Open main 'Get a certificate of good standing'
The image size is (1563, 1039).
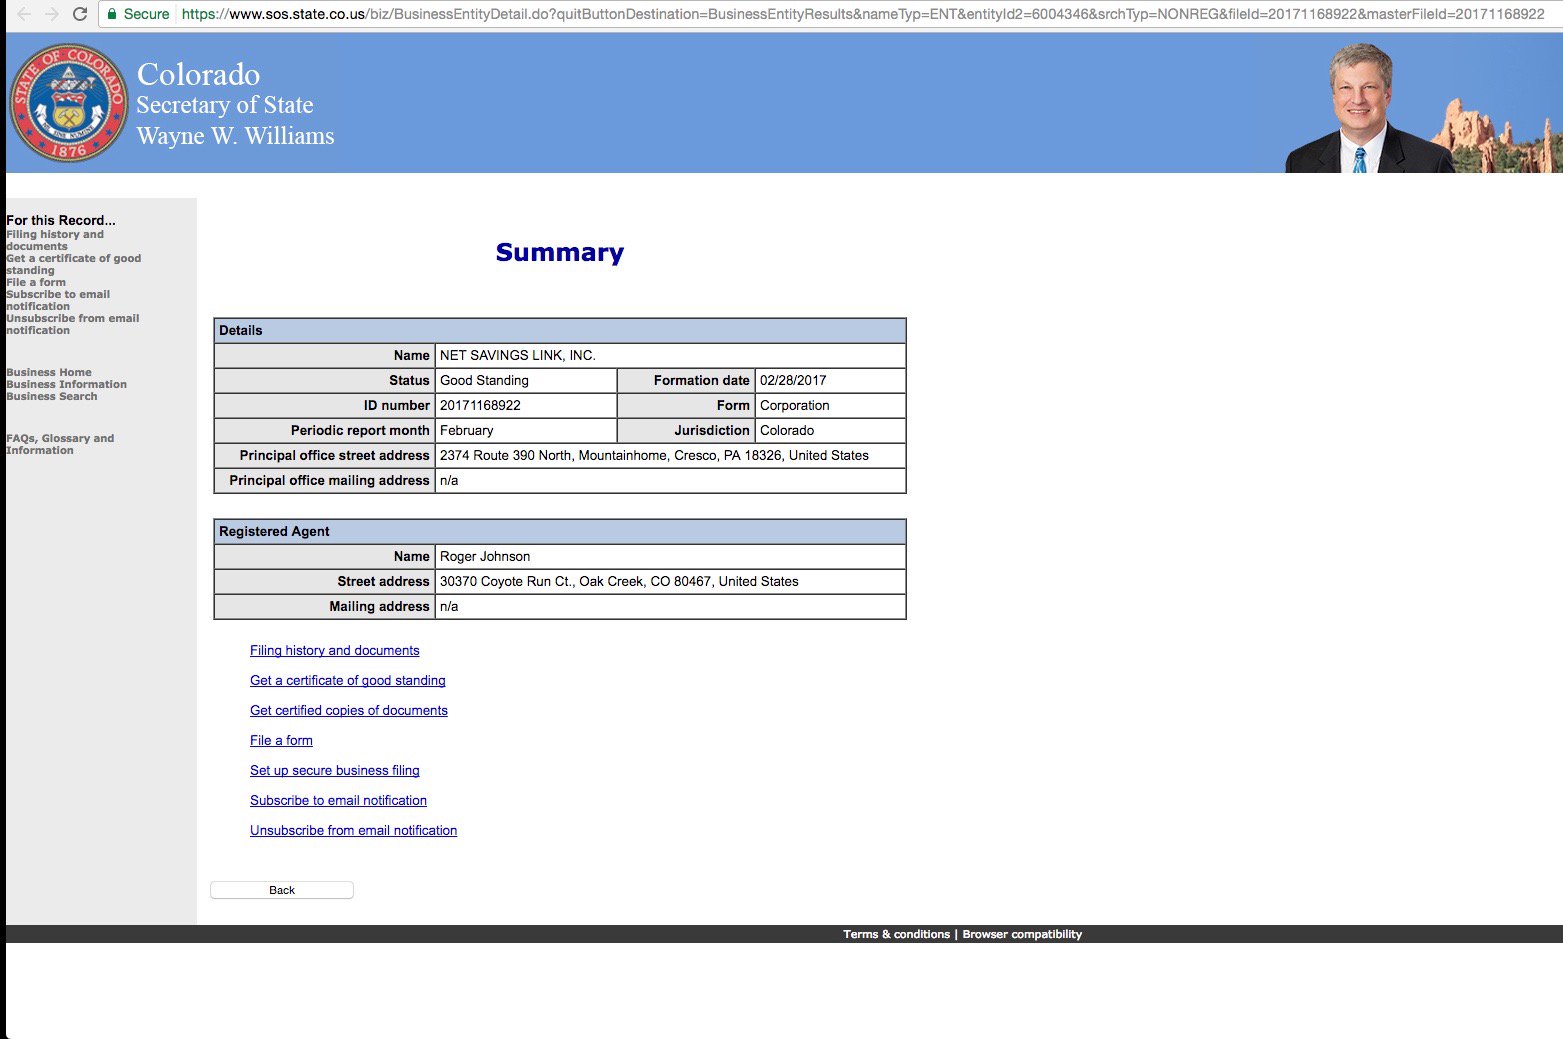click(348, 680)
